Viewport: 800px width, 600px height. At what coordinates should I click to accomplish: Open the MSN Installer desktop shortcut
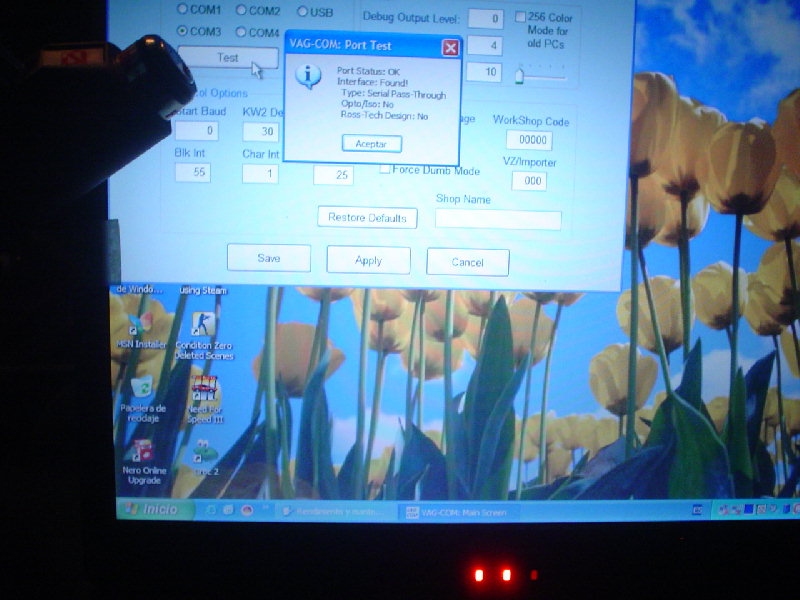pos(141,330)
